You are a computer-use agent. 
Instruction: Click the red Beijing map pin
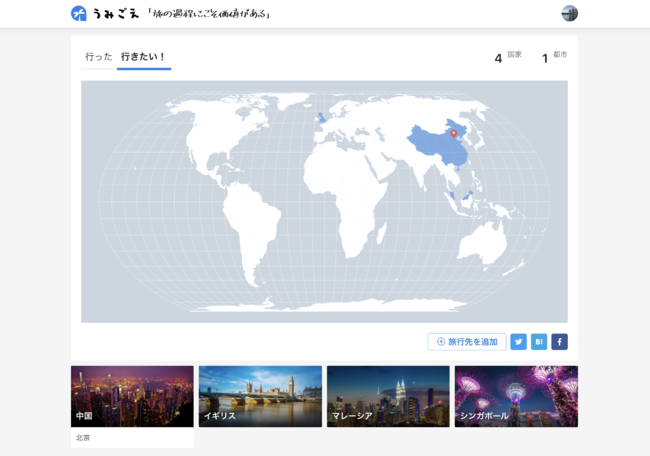[x=453, y=132]
